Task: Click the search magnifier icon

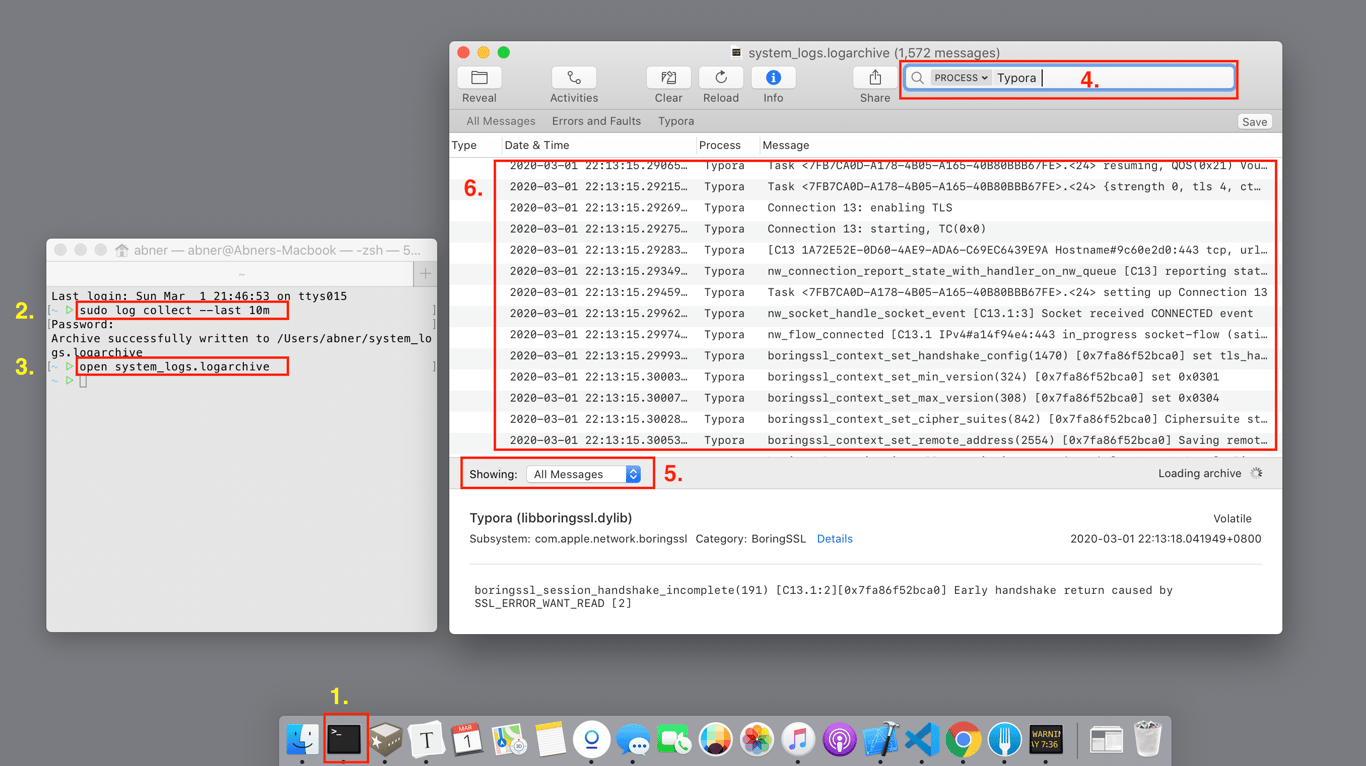Action: [x=917, y=78]
